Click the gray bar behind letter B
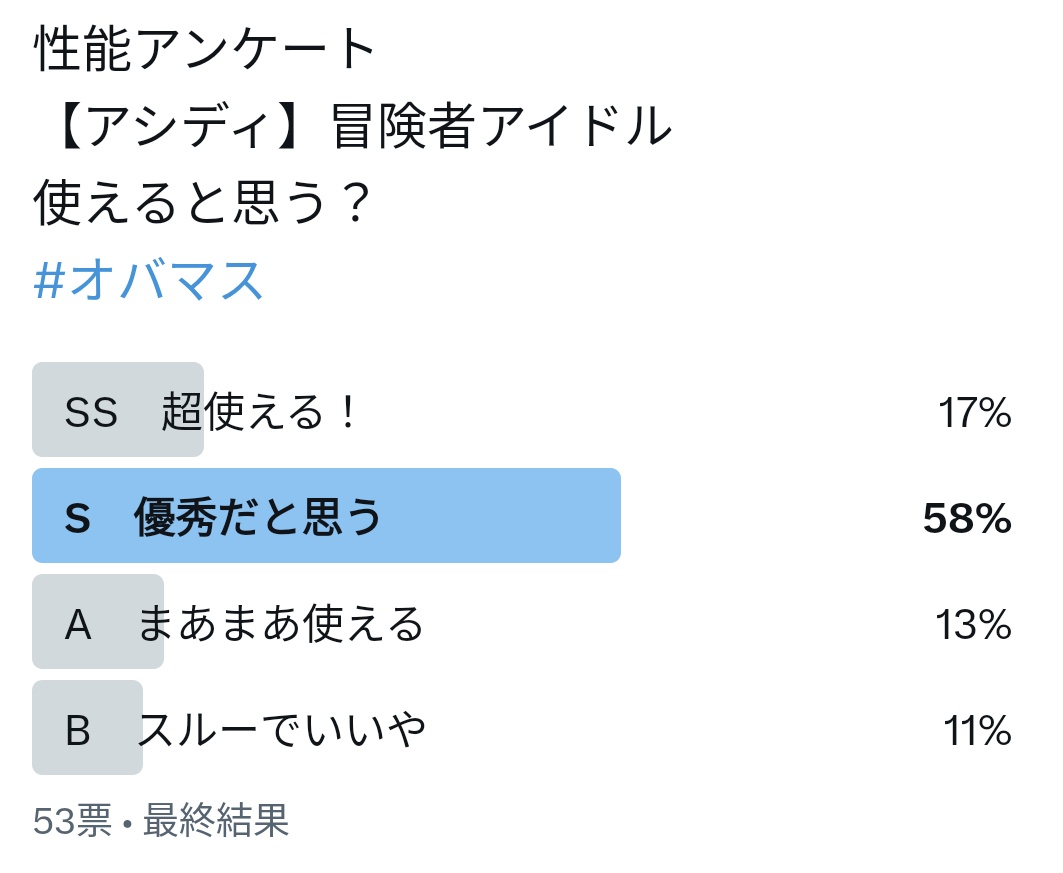Viewport: 1063px width, 873px height. [x=87, y=727]
